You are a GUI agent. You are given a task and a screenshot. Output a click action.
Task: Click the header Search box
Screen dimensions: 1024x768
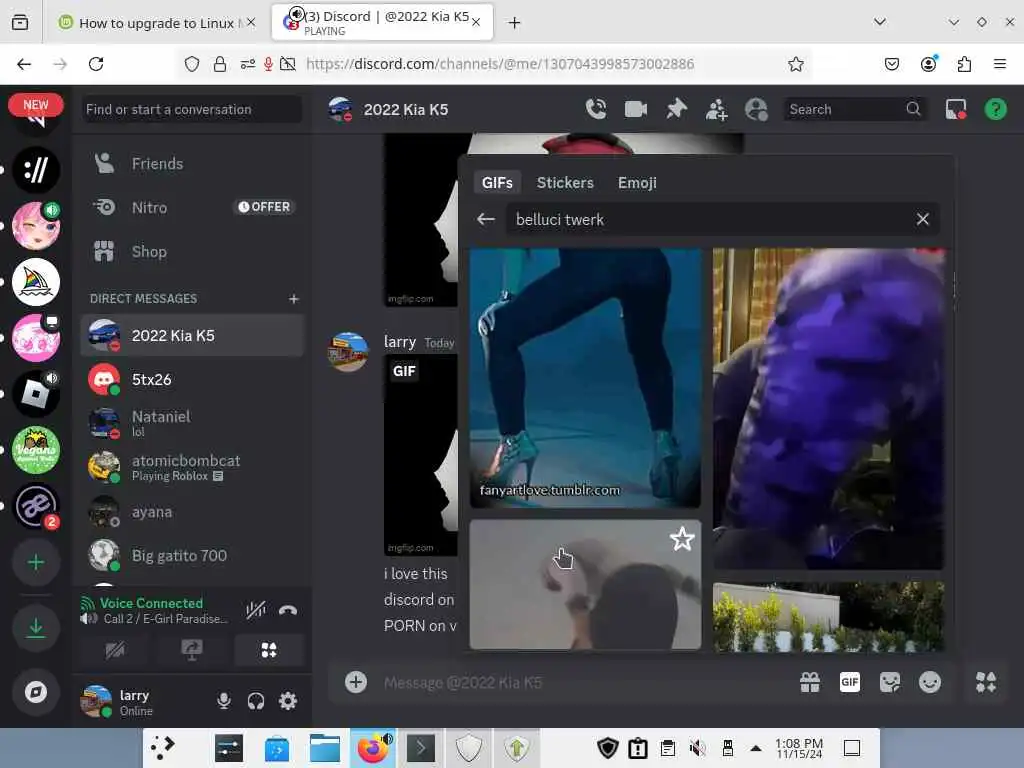(x=856, y=109)
